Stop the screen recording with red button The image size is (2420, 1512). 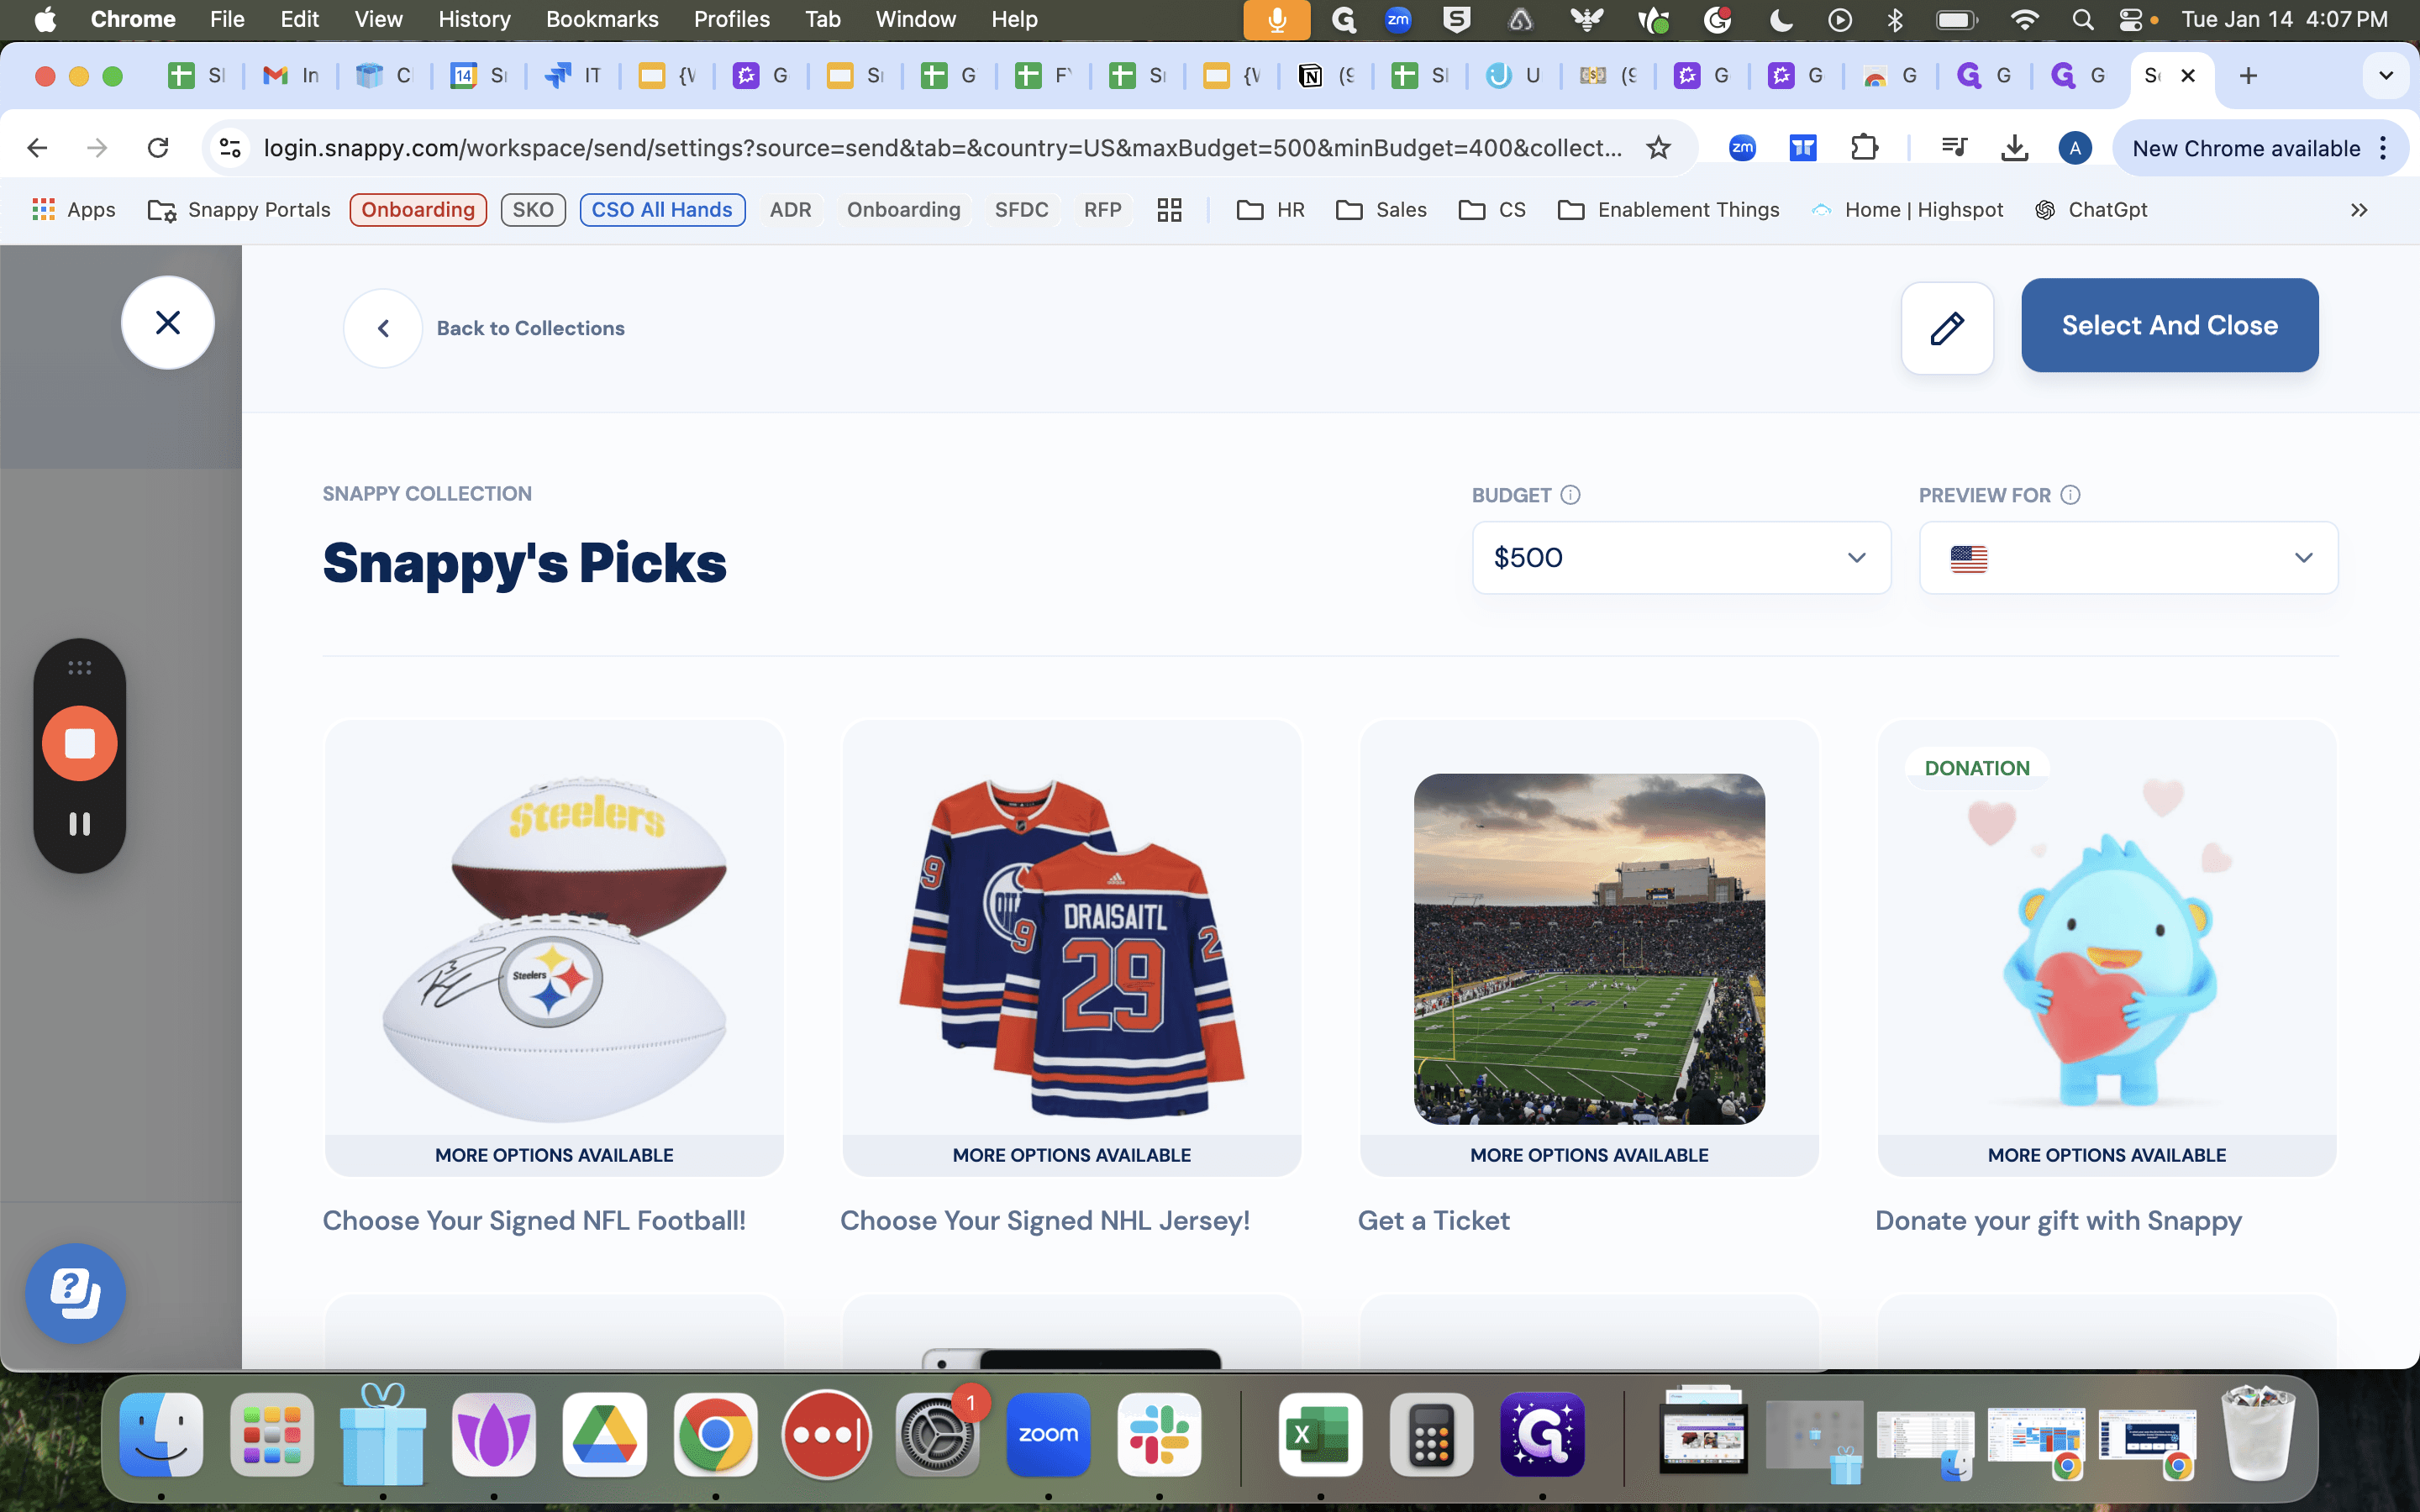pyautogui.click(x=80, y=743)
